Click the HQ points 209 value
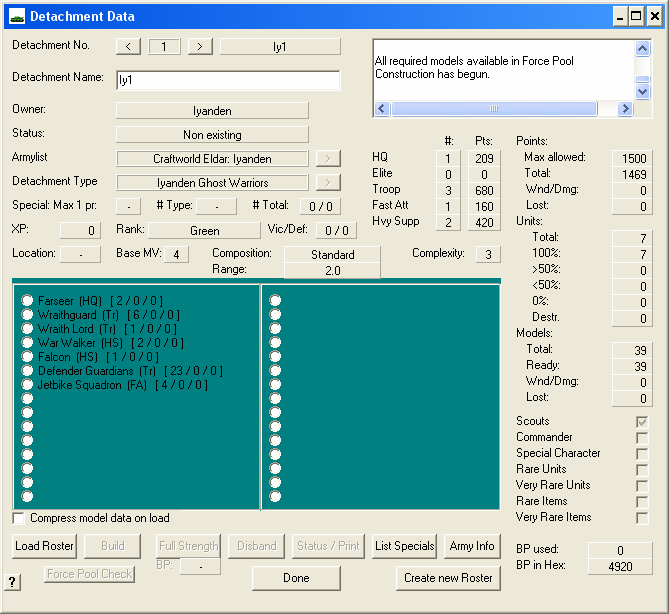Screen dimensions: 669x614 point(484,159)
